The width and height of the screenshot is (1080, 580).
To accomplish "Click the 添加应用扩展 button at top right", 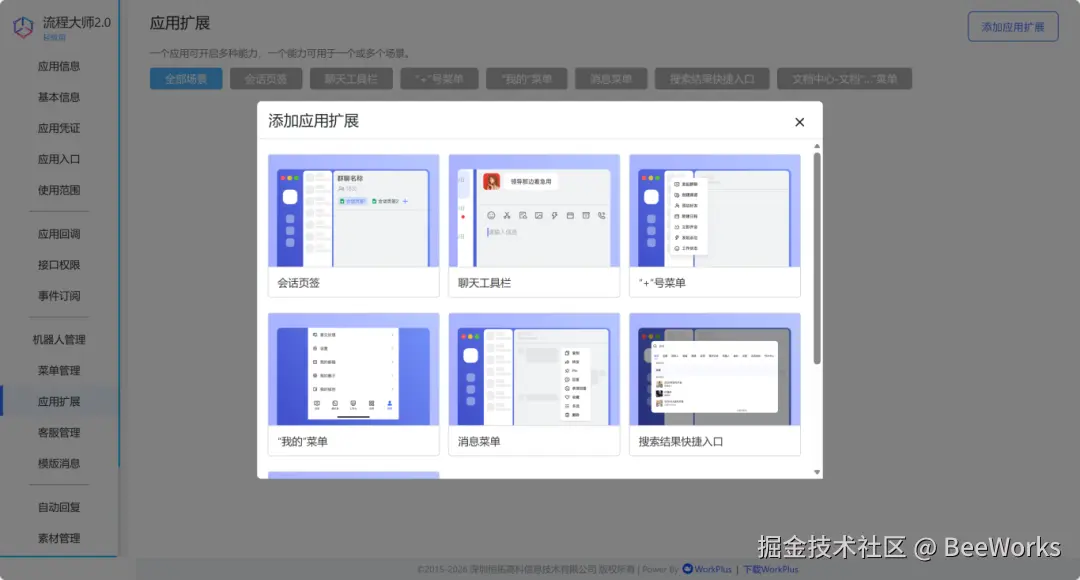I will [x=1013, y=27].
